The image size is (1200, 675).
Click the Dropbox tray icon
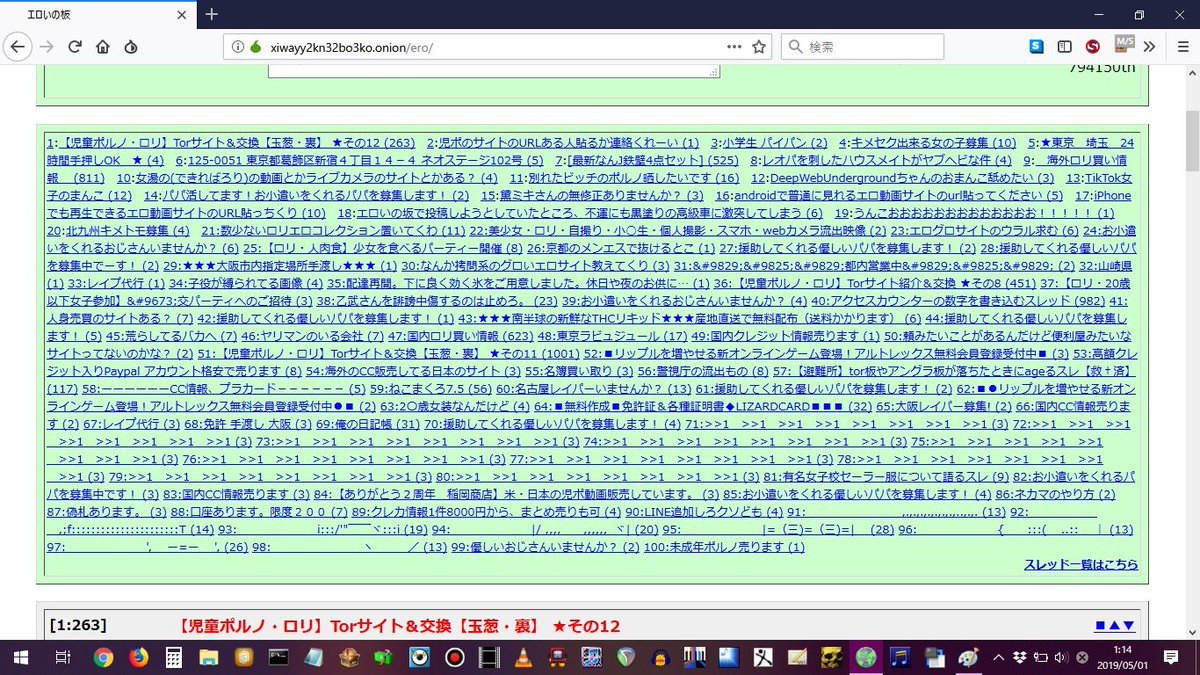tap(1022, 657)
